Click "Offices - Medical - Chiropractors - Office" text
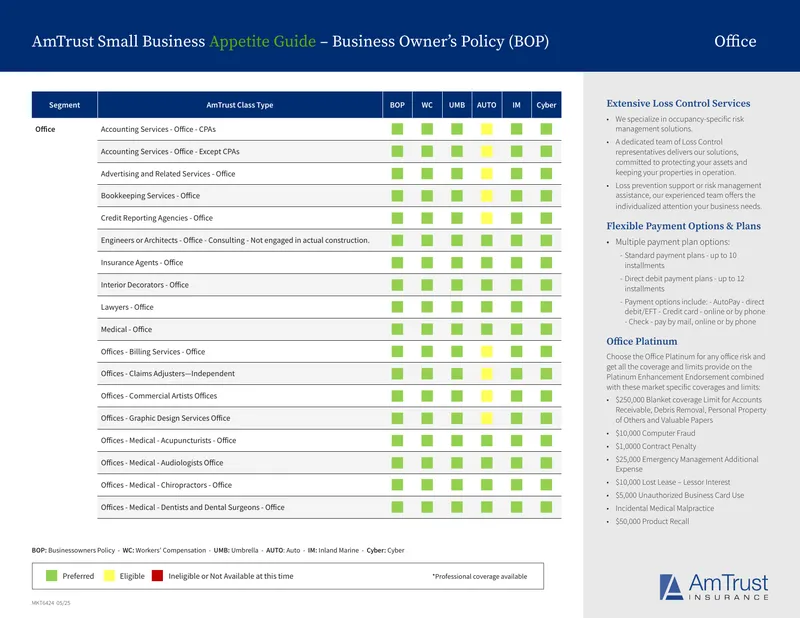Viewport: 800px width, 618px height. click(x=166, y=485)
